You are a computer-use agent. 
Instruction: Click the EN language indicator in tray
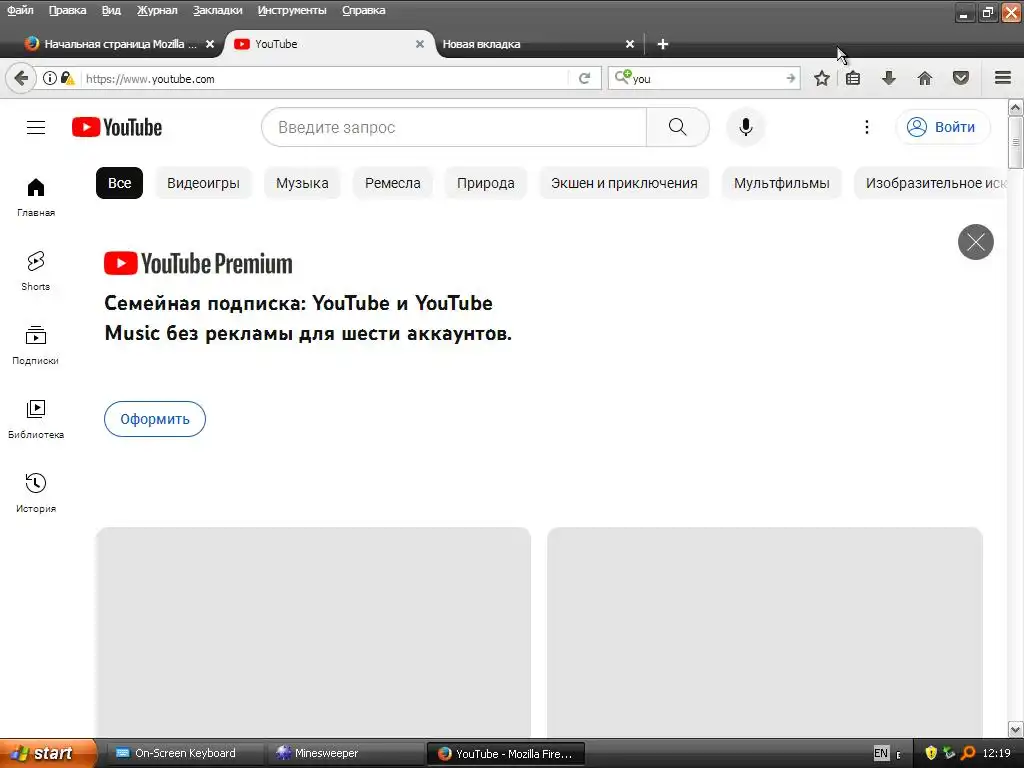[x=880, y=753]
